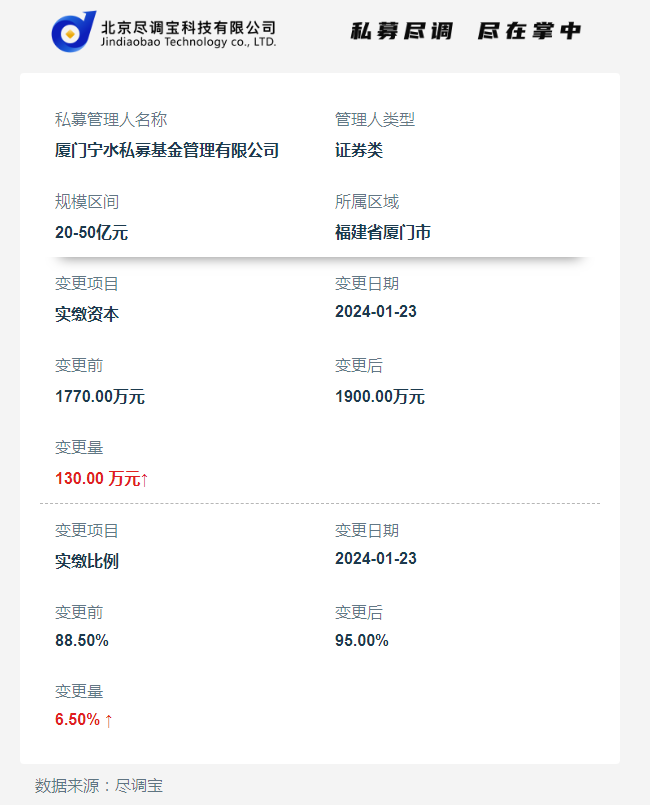Select the 实缴资本 change item
Screen dimensions: 650x805
point(87,314)
